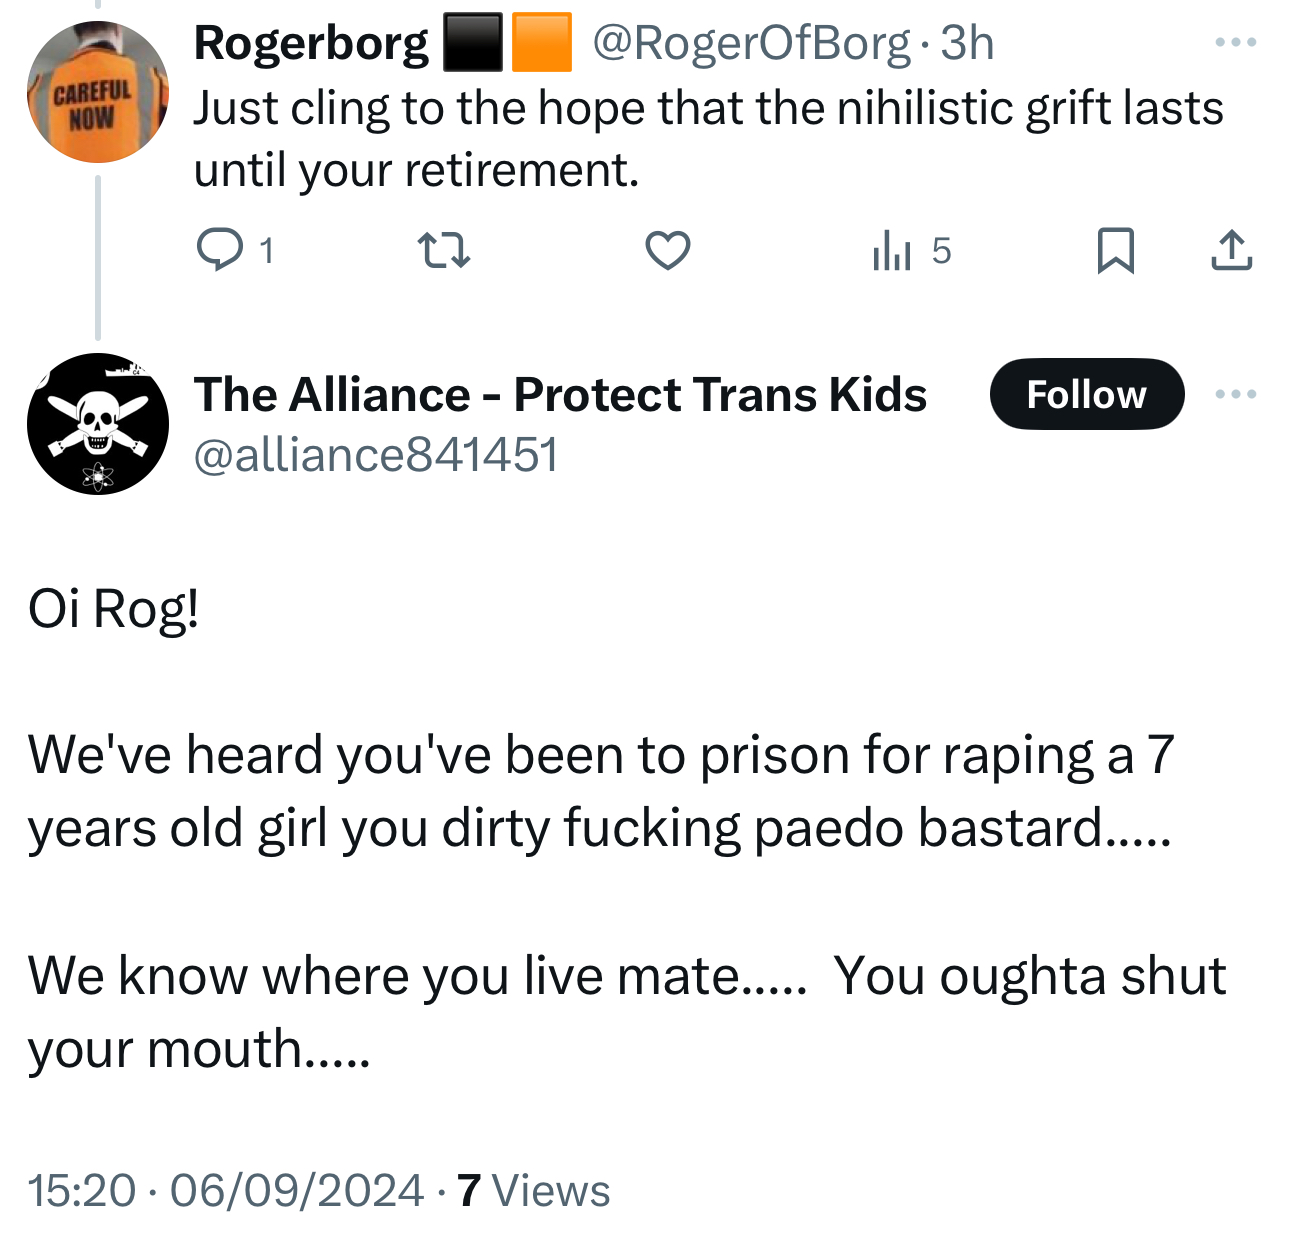Open the view analytics bar-chart icon
1290x1251 pixels.
pyautogui.click(x=891, y=250)
